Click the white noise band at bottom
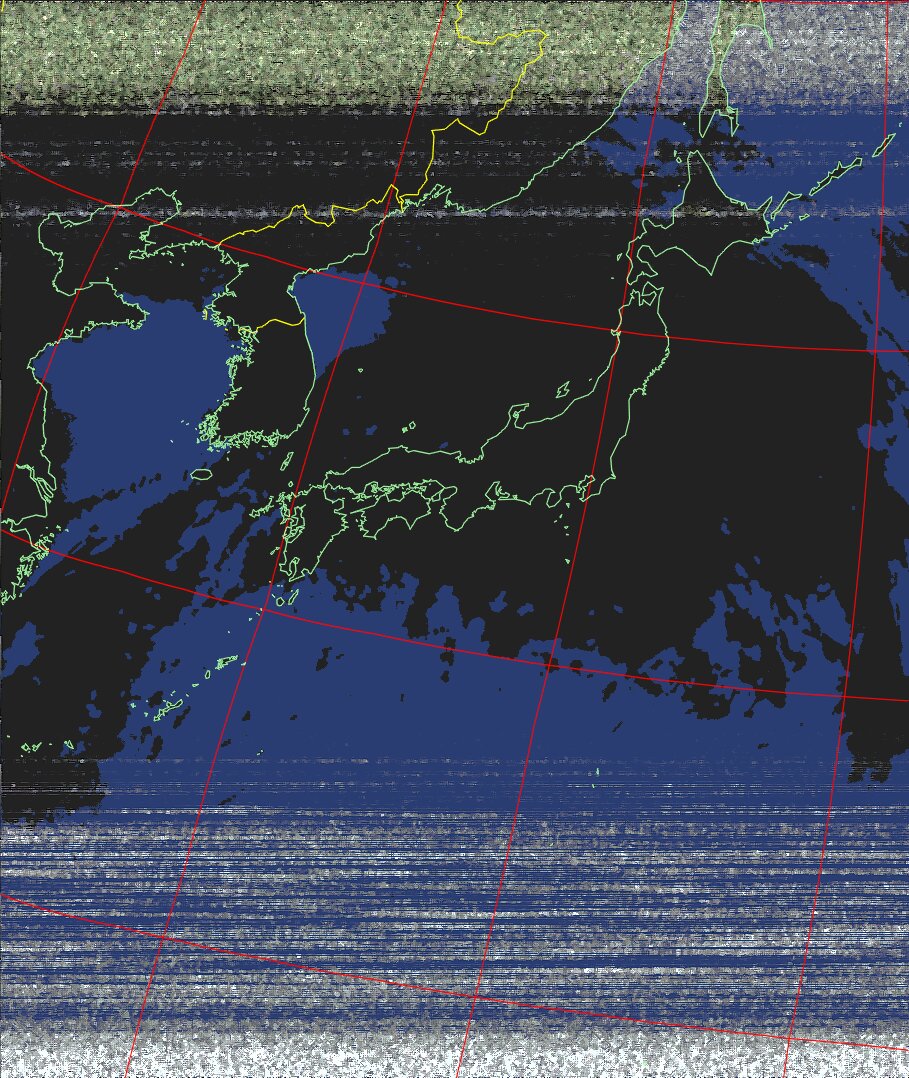 point(450,1055)
